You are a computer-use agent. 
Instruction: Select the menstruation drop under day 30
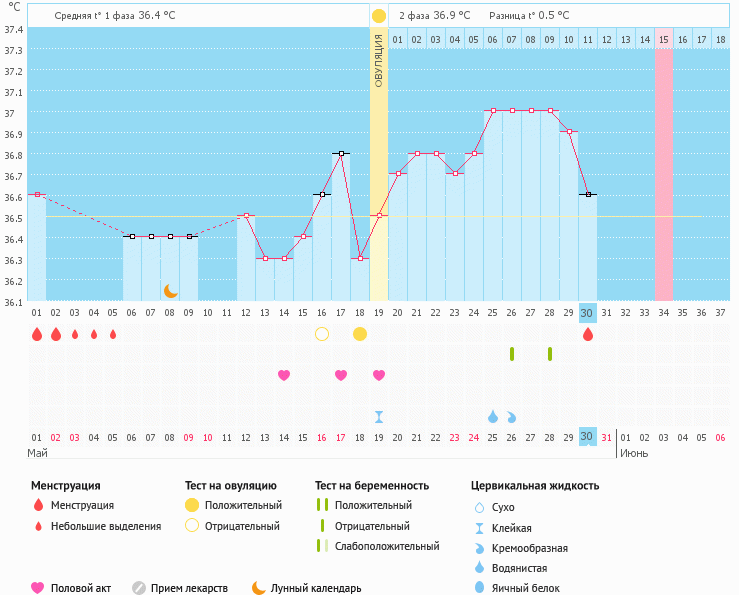(588, 334)
